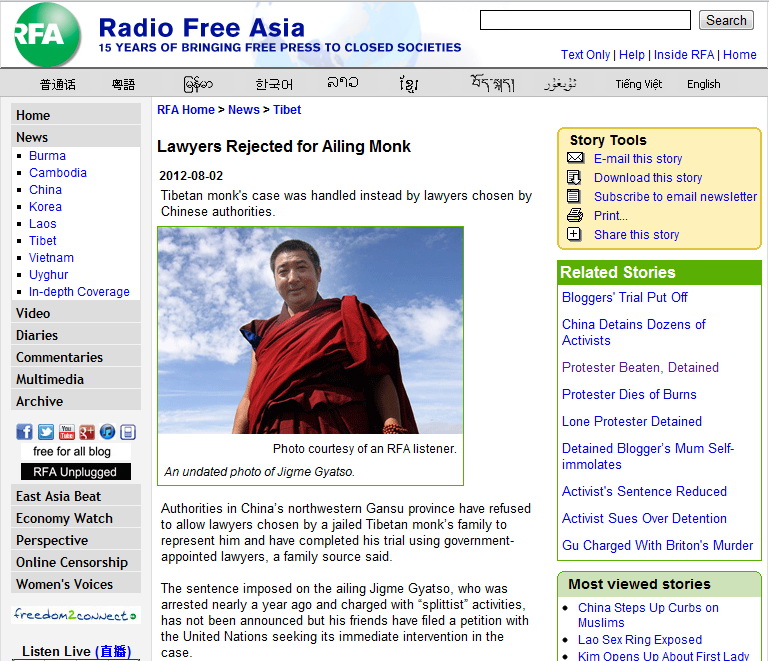Open In-depth Coverage in the sidebar
769x661 pixels.
tap(79, 292)
